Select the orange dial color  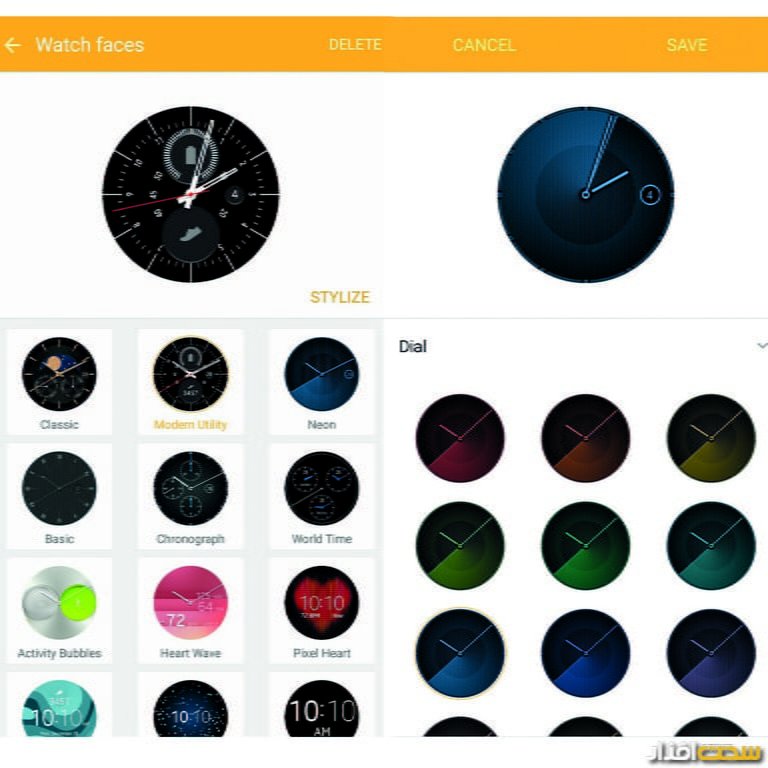[585, 438]
